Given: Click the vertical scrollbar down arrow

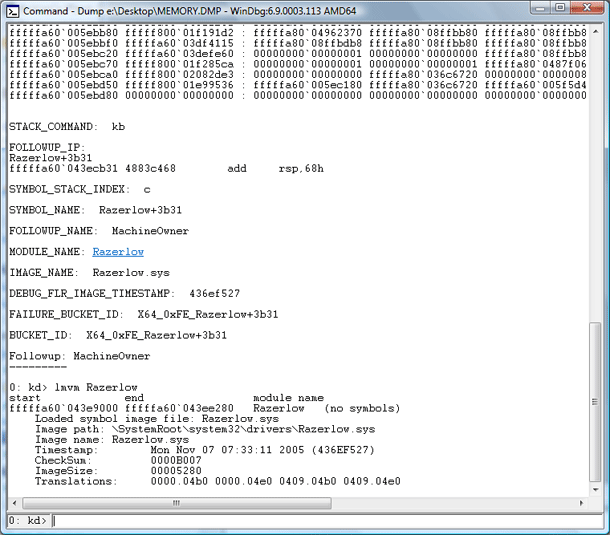Looking at the screenshot, I should coord(595,489).
